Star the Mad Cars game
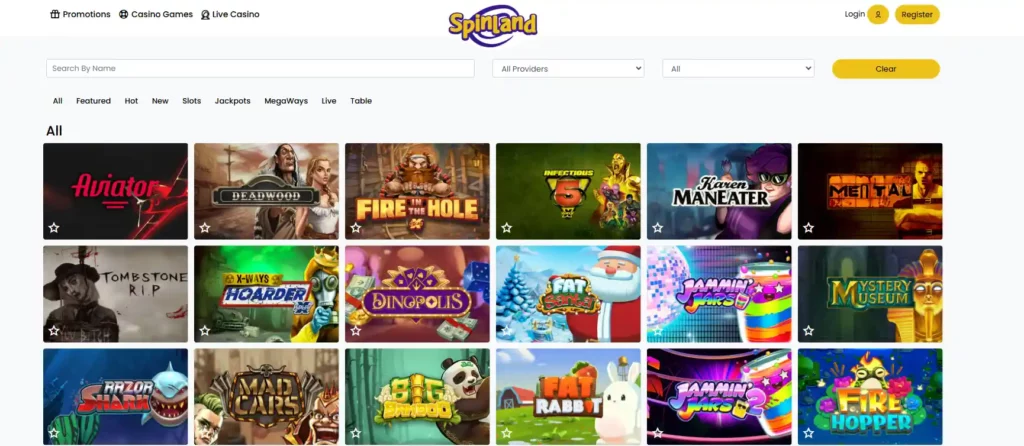1024x446 pixels. click(x=204, y=432)
